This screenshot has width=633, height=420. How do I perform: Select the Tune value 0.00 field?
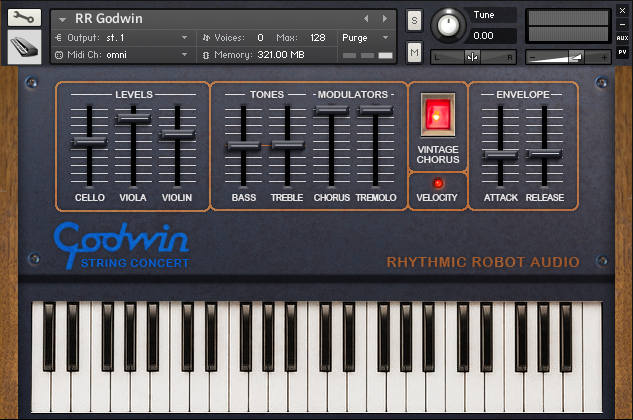(x=493, y=36)
